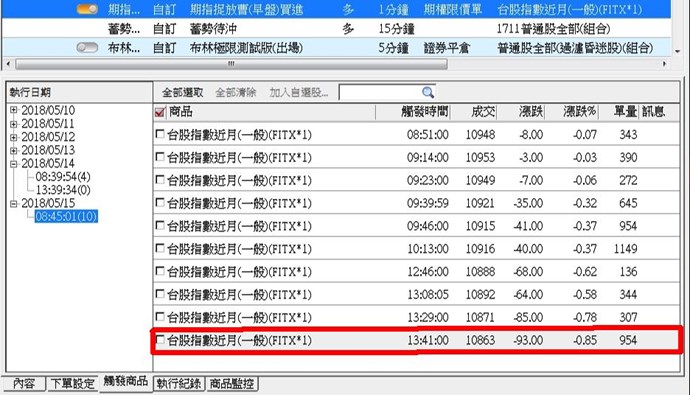Viewport: 690px width, 395px height.
Task: Select the 布林極限測試版(出場) strategy row
Action: click(336, 48)
